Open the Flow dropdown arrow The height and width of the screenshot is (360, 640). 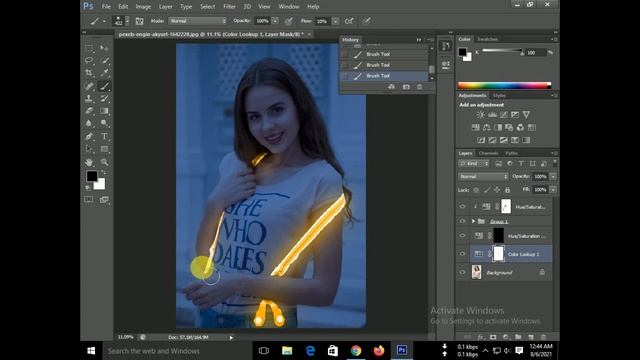(x=335, y=21)
